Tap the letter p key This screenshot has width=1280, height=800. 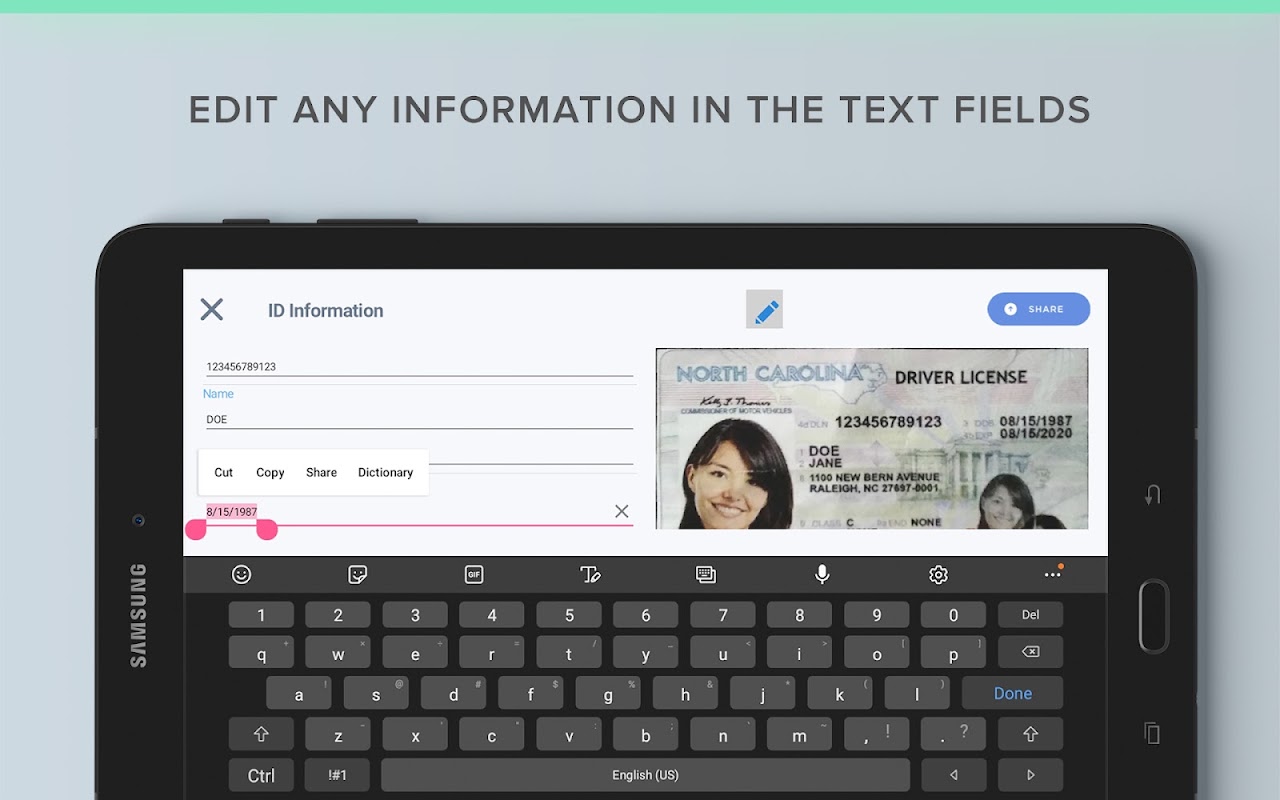(x=953, y=652)
